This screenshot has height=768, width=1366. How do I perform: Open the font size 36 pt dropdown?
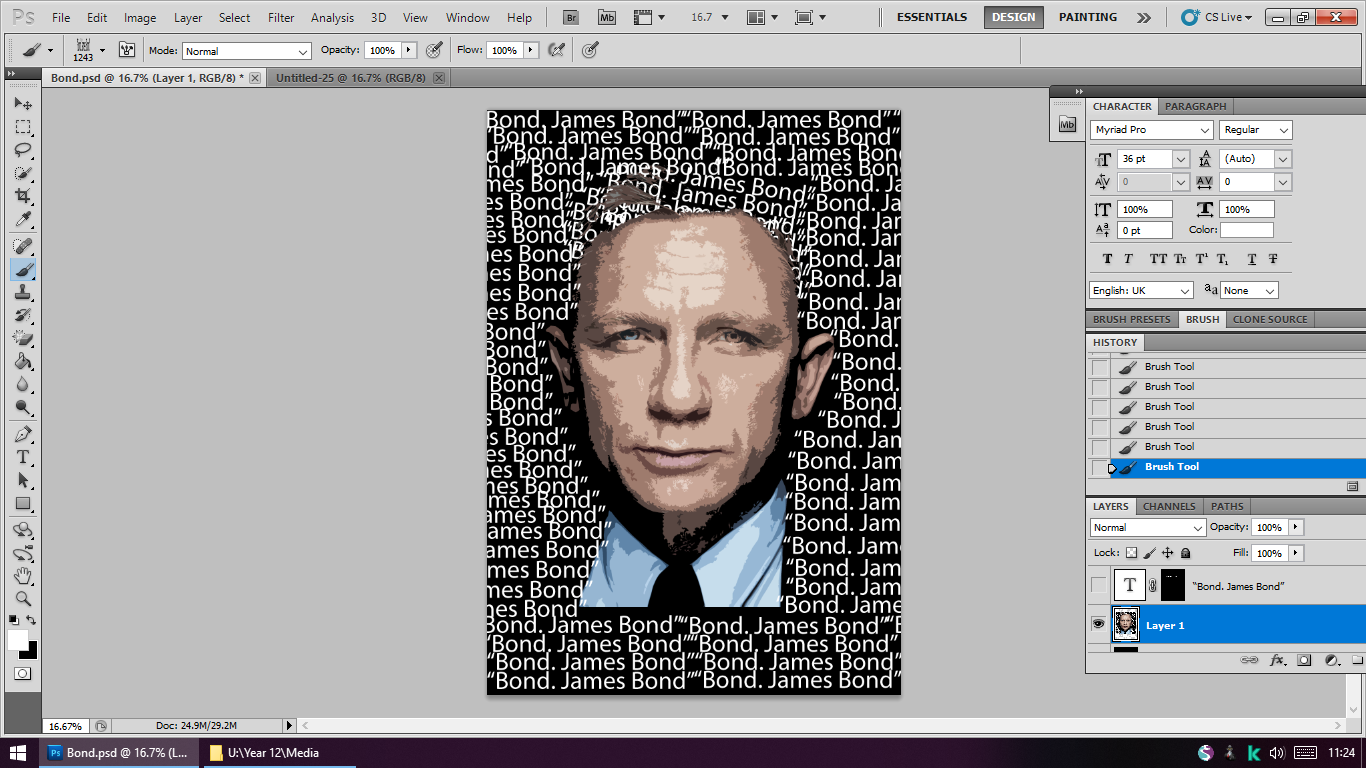[x=1180, y=159]
